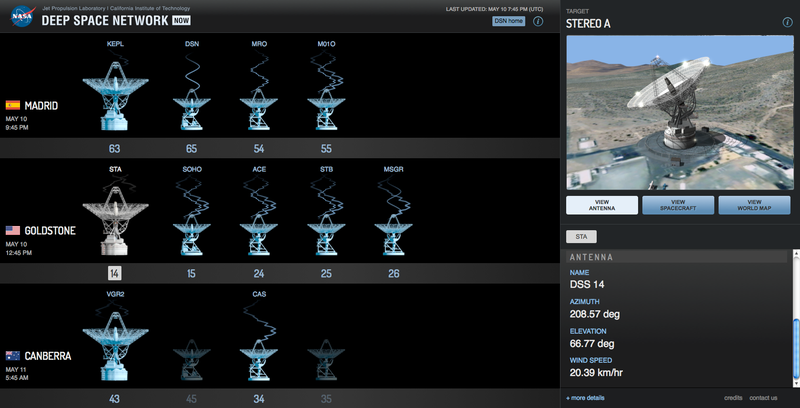Click dish number 24 under Goldstone
This screenshot has width=800, height=408.
259,274
